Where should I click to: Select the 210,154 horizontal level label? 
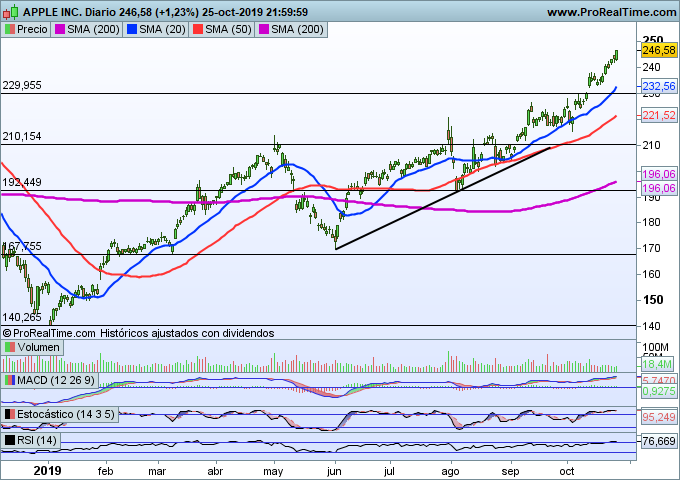22,137
